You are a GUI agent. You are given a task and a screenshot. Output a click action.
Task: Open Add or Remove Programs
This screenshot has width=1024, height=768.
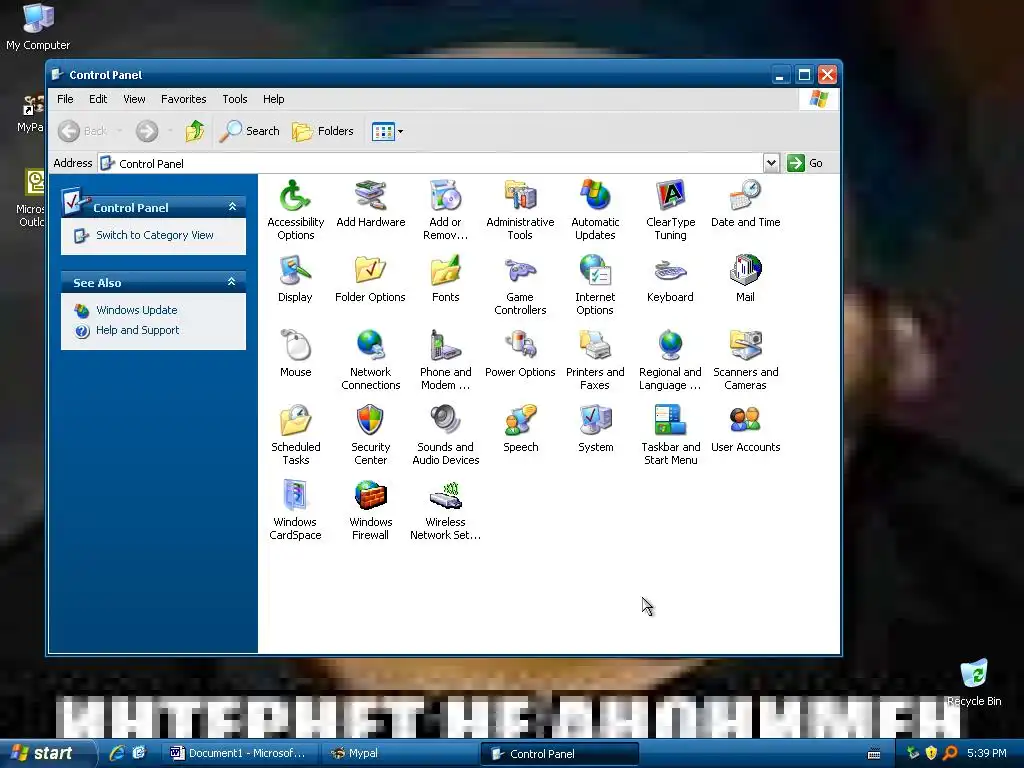coord(445,210)
